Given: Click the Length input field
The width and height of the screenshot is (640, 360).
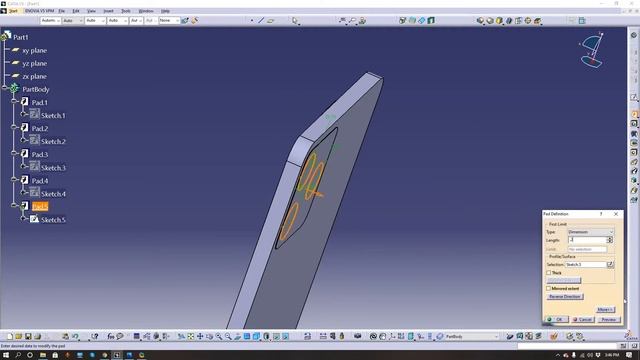Looking at the screenshot, I should (587, 240).
